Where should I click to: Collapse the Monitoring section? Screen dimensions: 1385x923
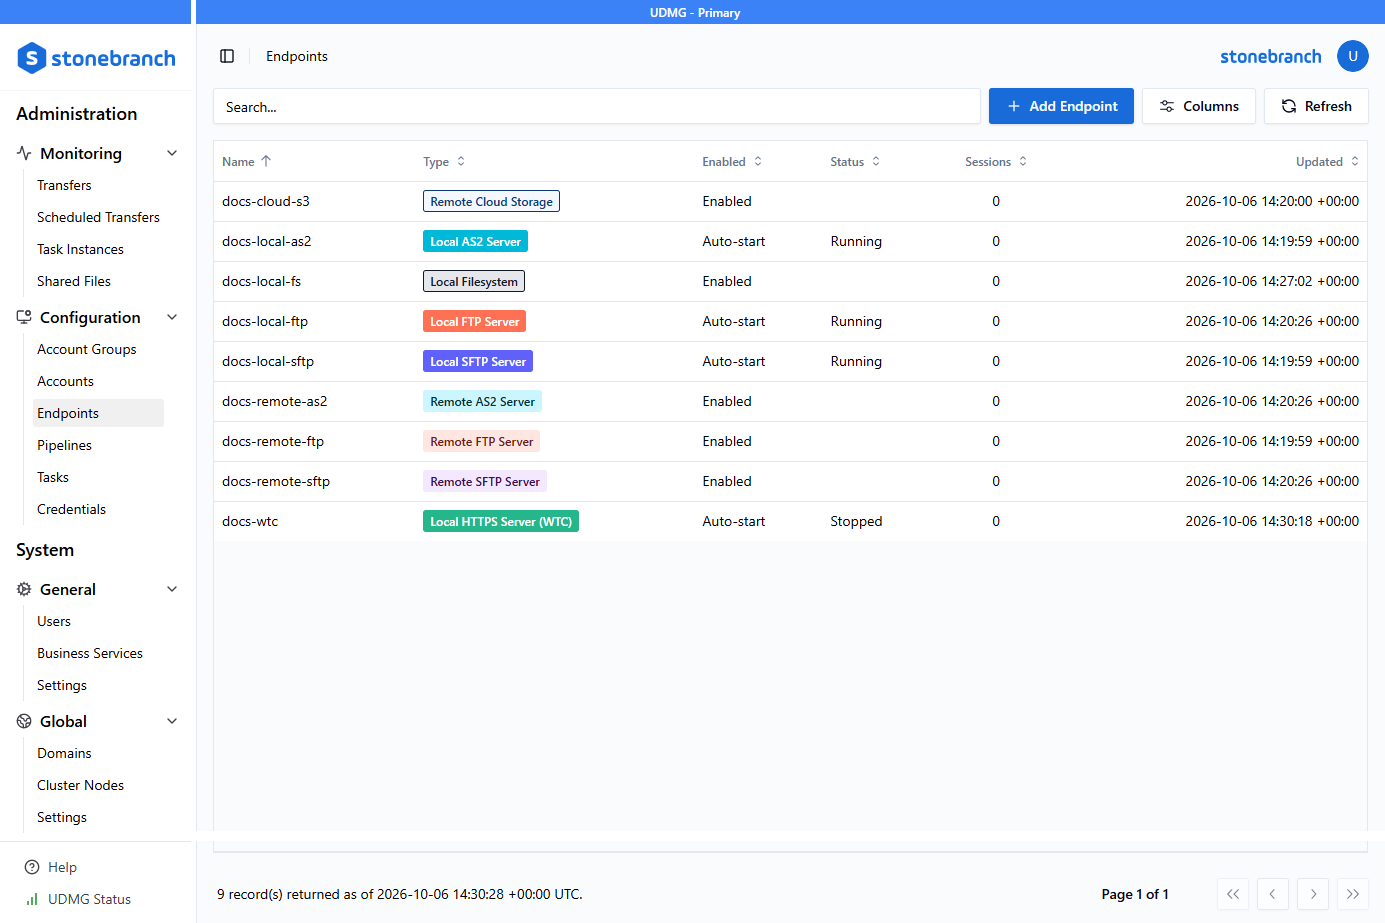172,153
